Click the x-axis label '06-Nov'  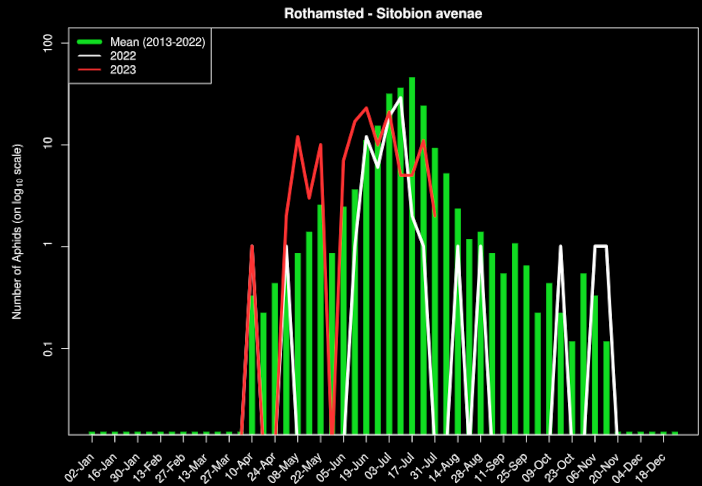coord(582,467)
